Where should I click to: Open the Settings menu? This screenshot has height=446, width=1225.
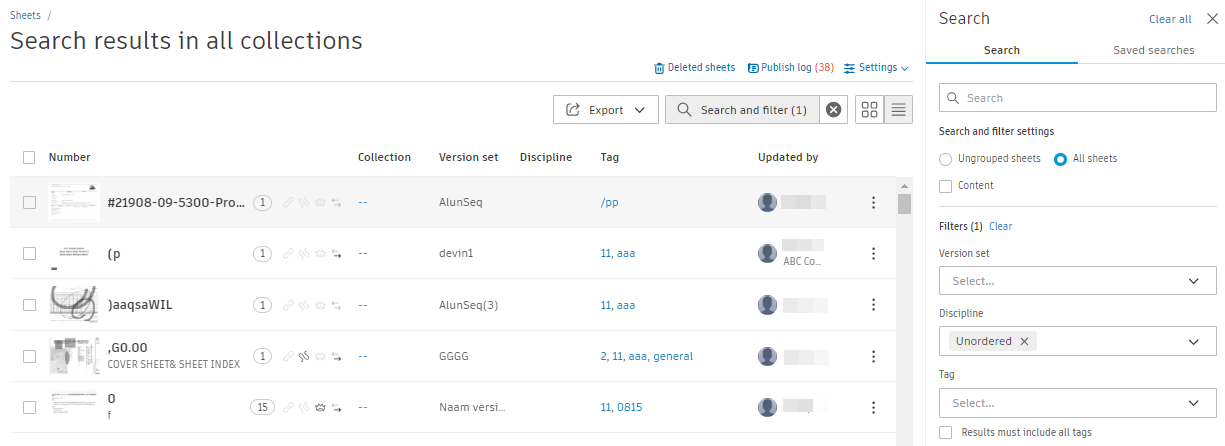[877, 68]
